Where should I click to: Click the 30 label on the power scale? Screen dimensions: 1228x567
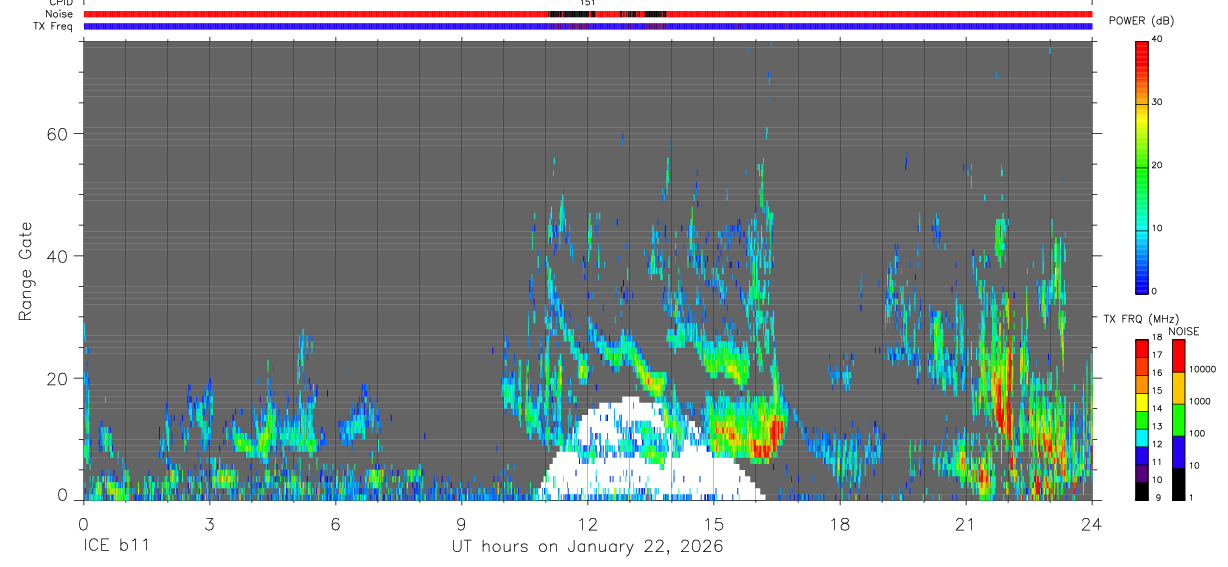coord(1157,102)
